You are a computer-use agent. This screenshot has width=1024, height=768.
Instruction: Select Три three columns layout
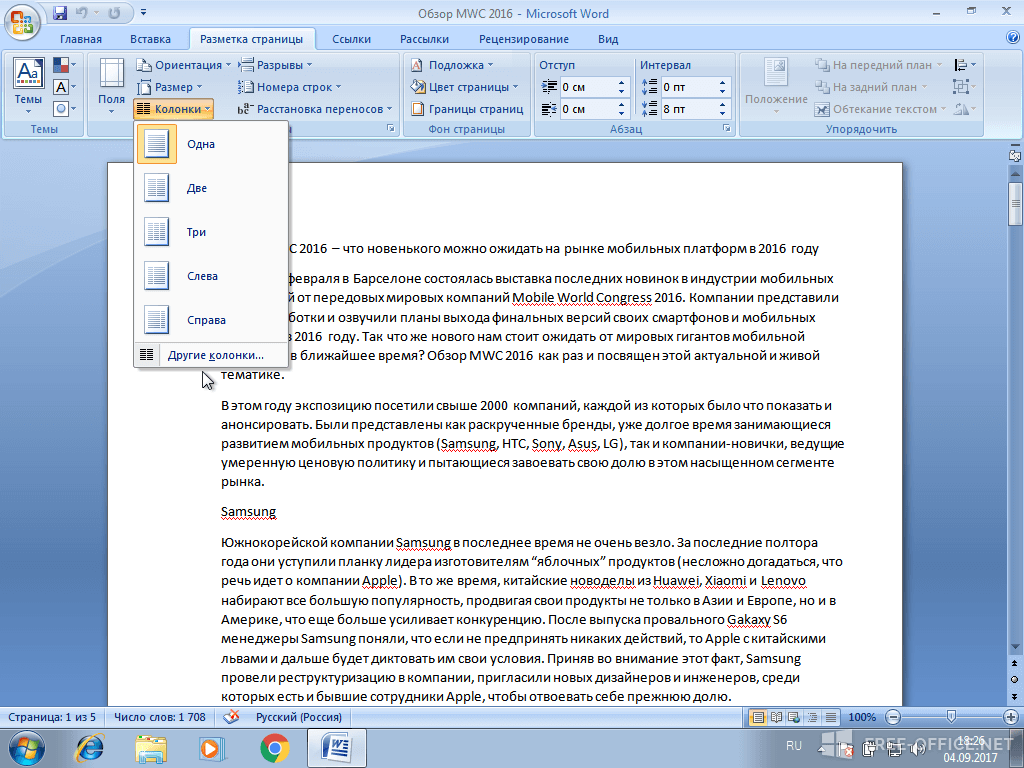[211, 232]
